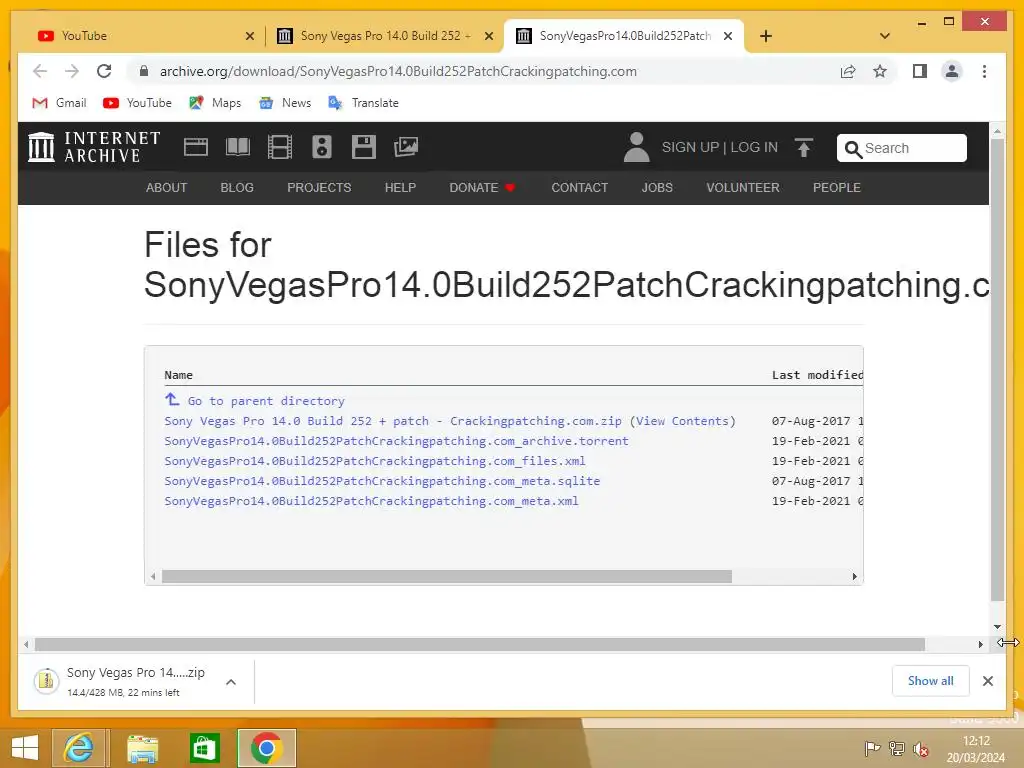Open the _archive.torrent file link
Screen dimensions: 1024x768
point(396,441)
